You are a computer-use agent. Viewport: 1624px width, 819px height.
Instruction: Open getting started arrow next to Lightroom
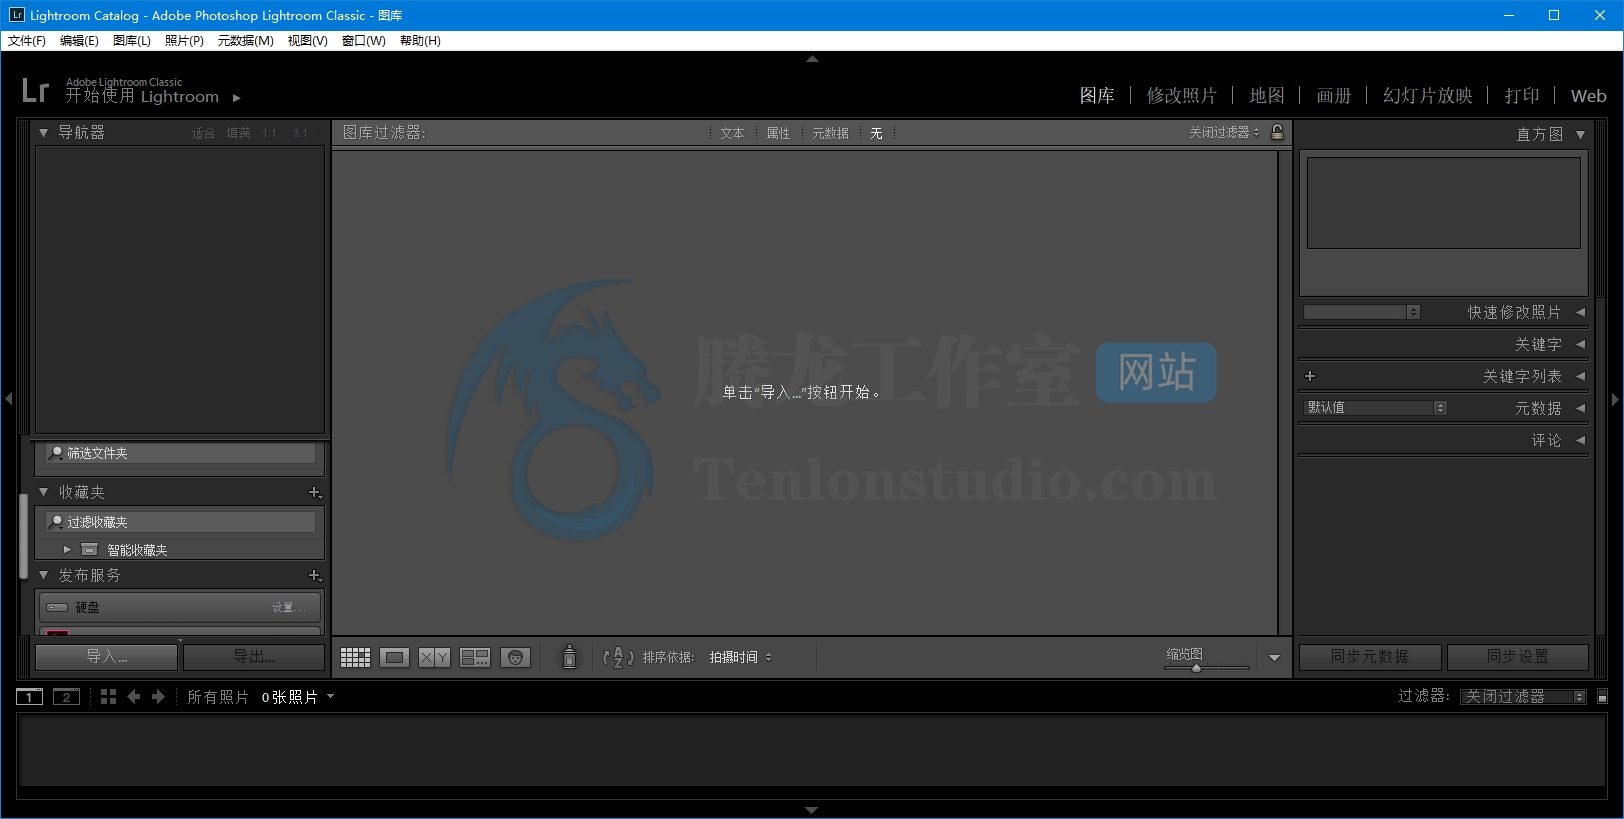click(x=237, y=98)
